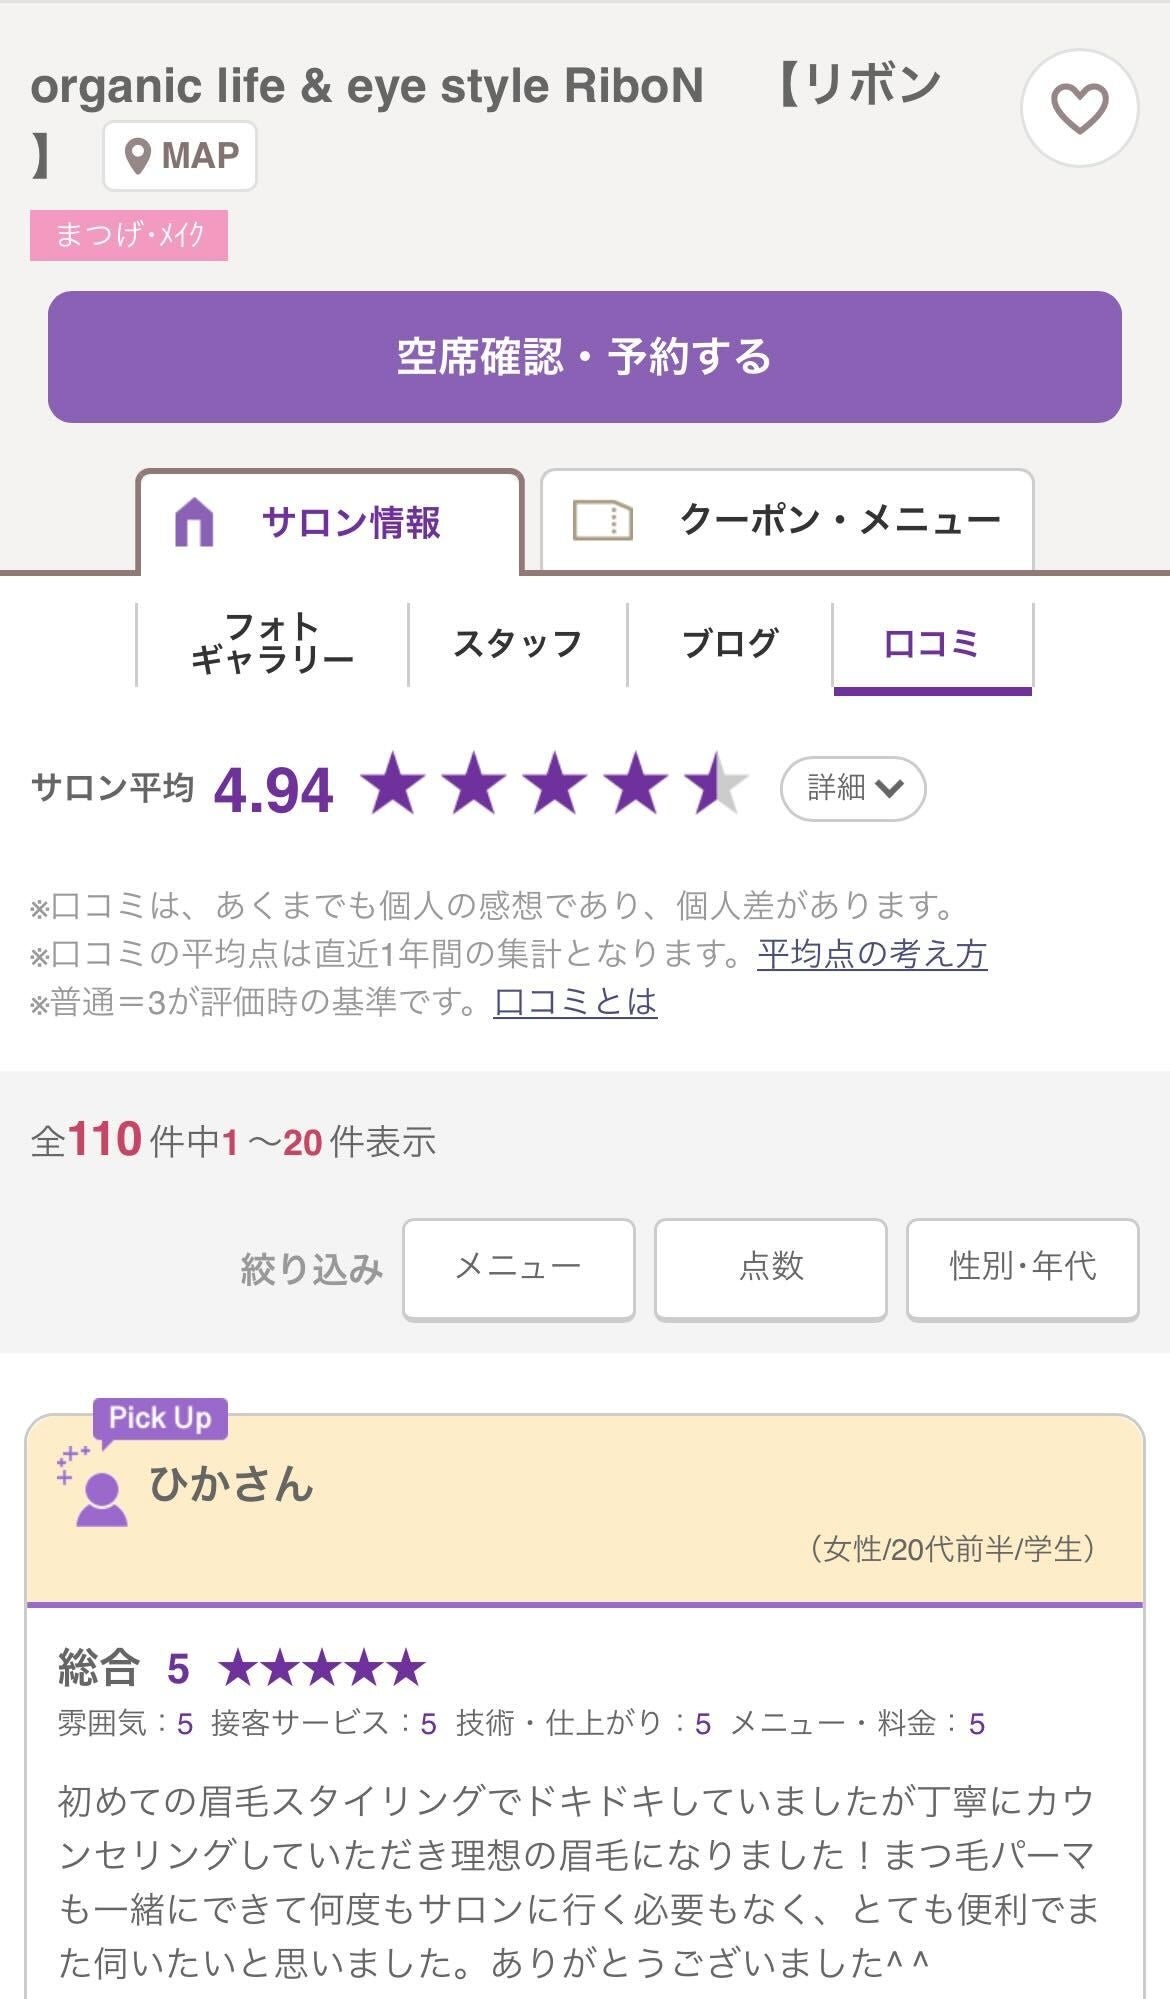The image size is (1170, 1999).
Task: Follow the 口コミとは link
Action: click(575, 1002)
